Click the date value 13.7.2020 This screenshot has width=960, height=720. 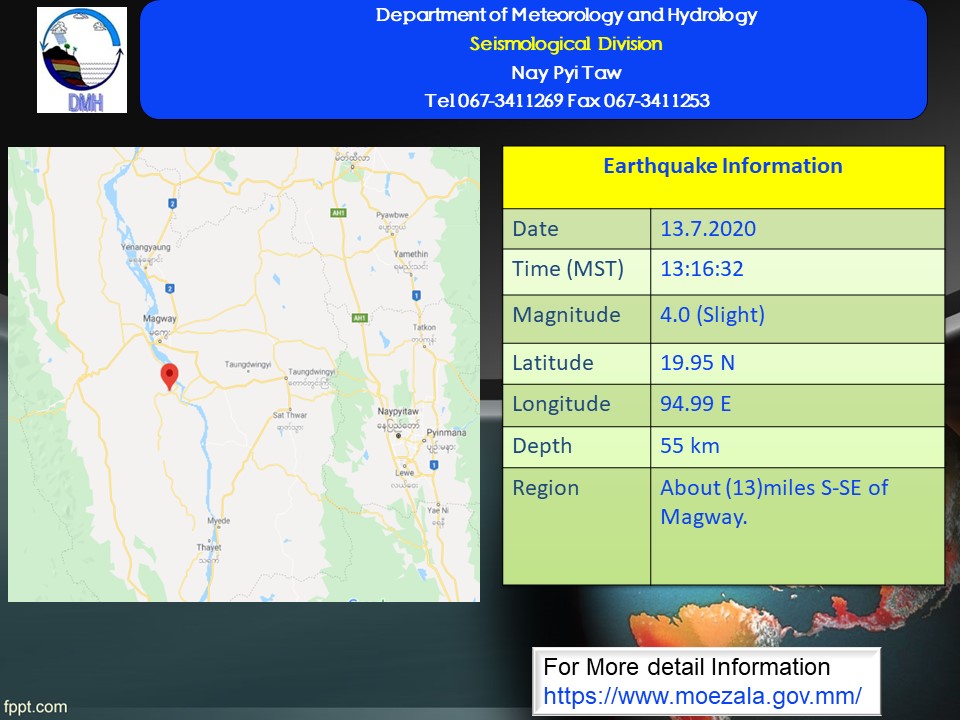708,229
